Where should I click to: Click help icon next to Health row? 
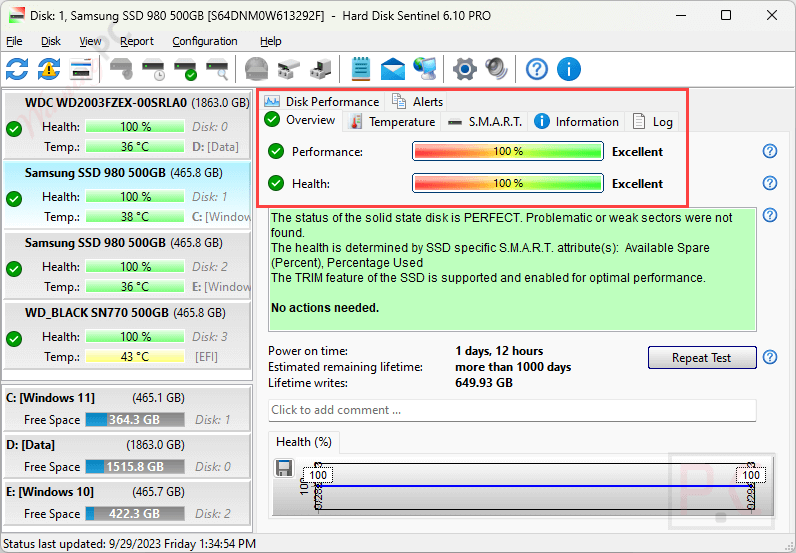770,183
